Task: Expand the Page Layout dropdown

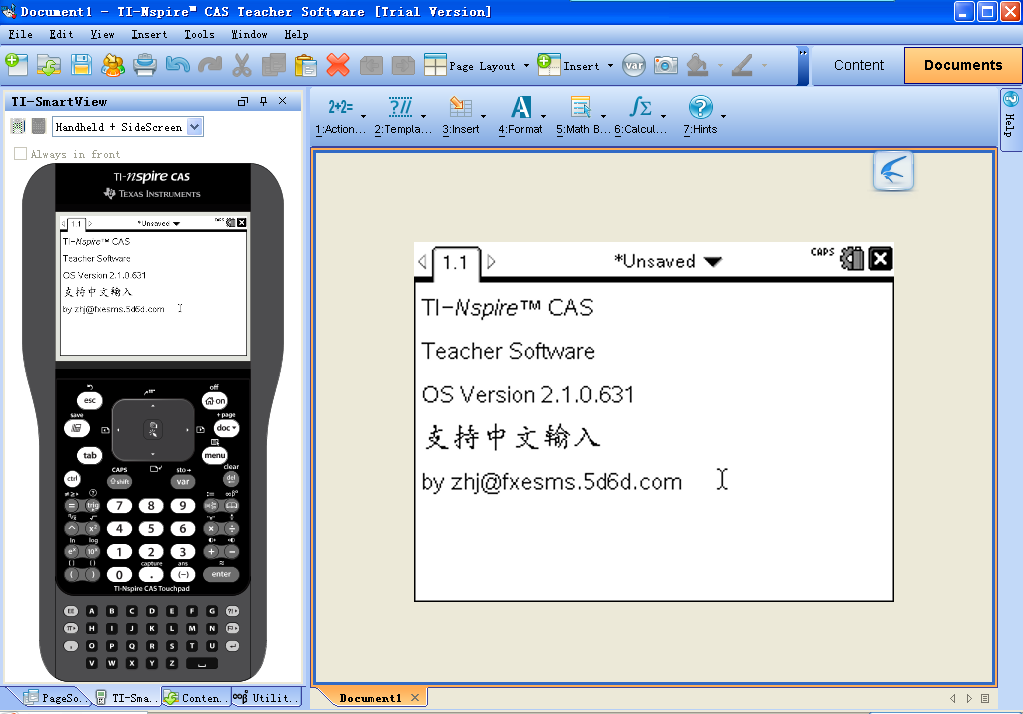Action: (x=527, y=66)
